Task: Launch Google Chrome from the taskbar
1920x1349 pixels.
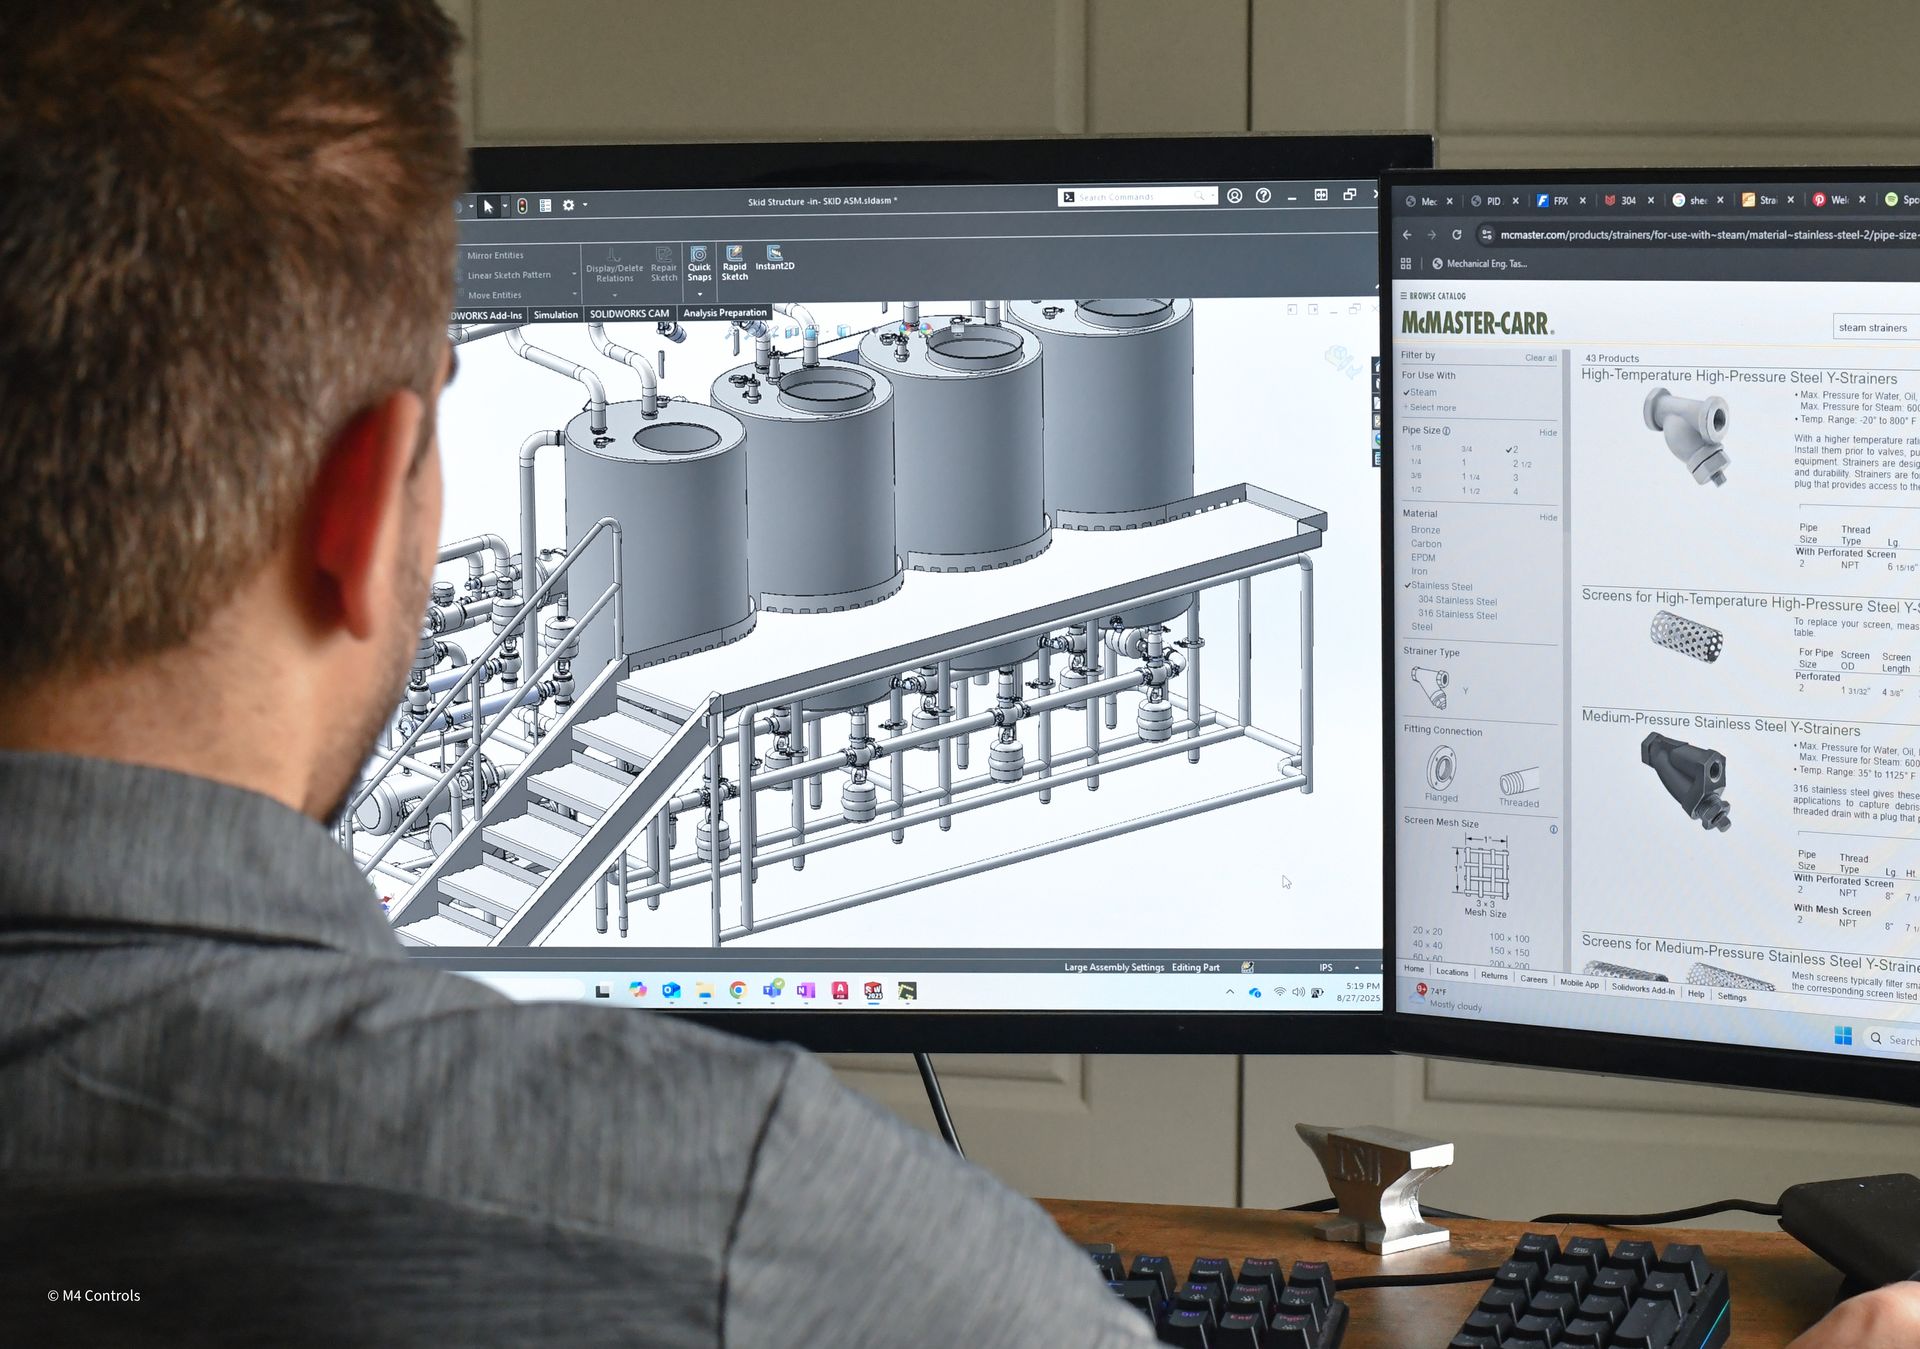Action: 738,990
